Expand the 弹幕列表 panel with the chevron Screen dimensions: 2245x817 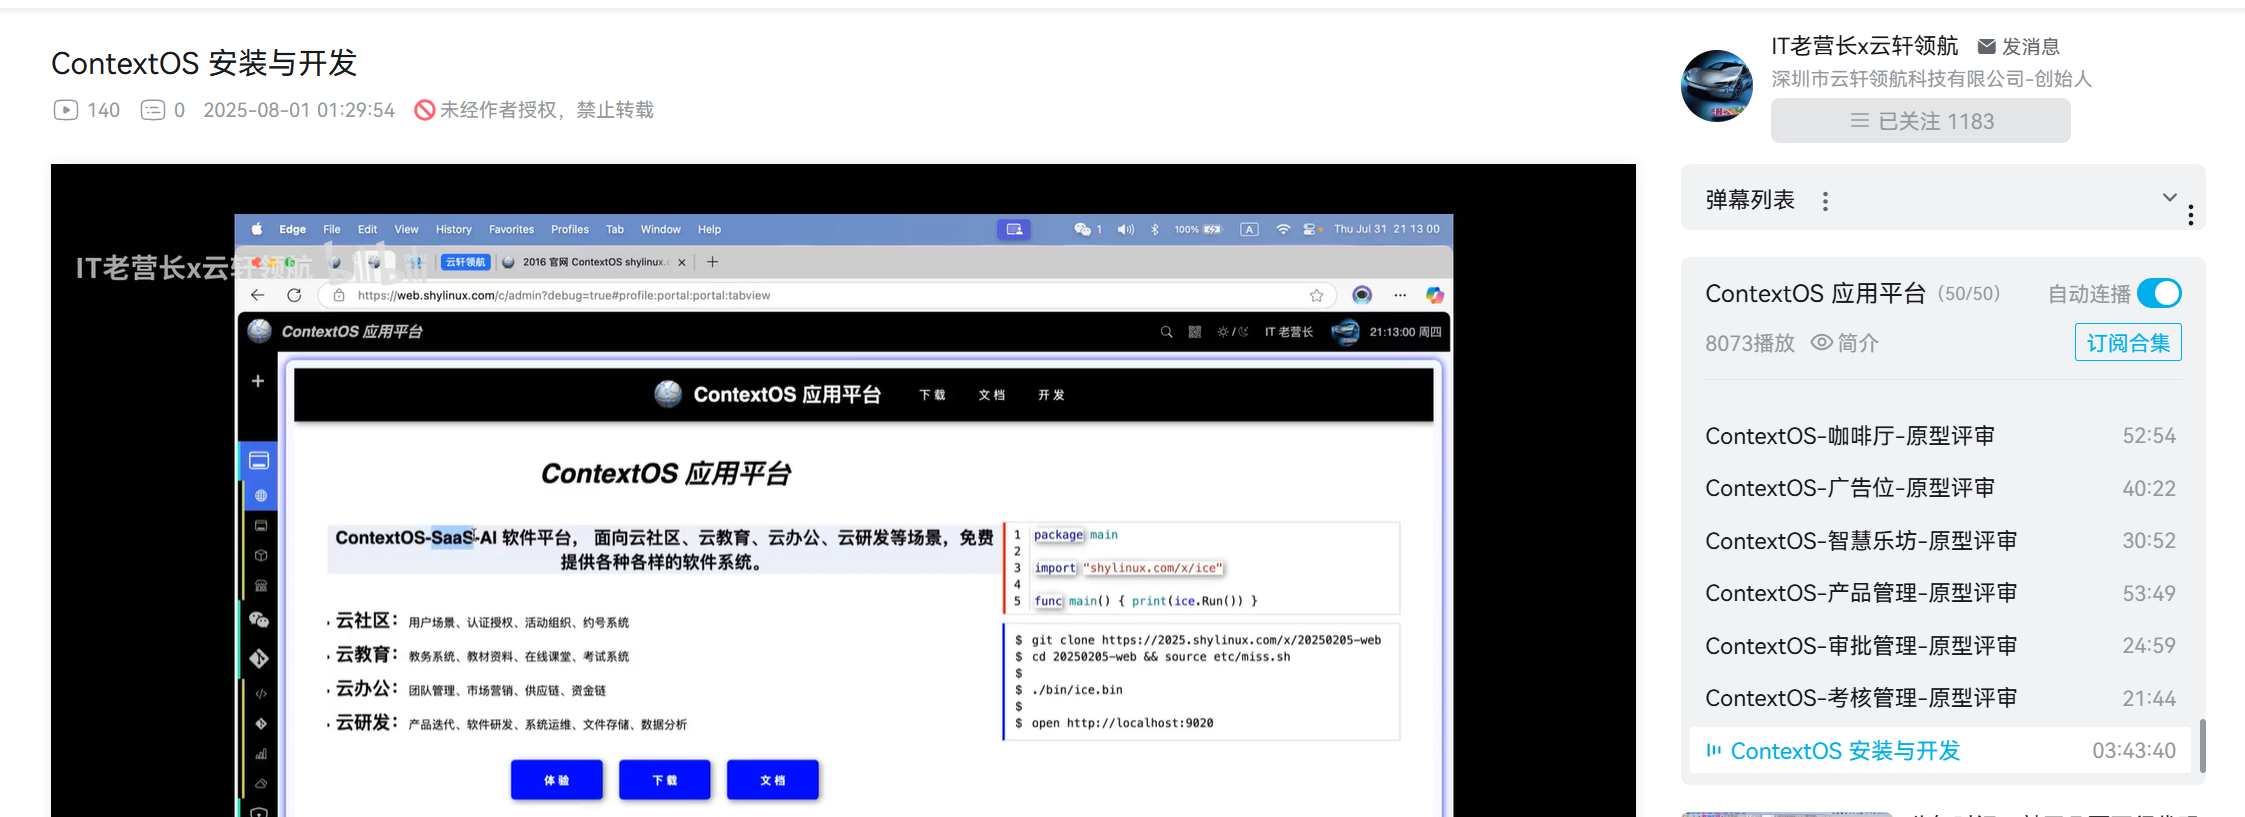coord(2169,197)
